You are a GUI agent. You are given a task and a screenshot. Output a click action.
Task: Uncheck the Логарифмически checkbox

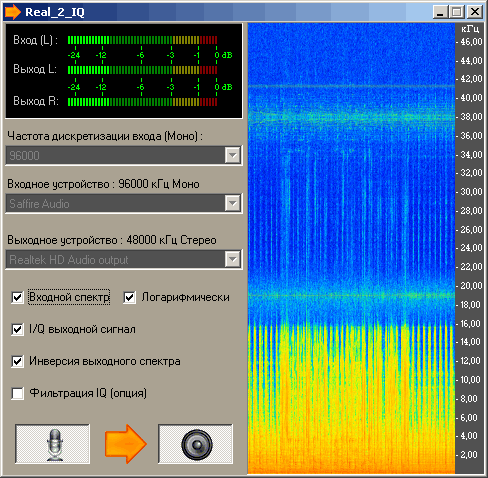(x=130, y=297)
